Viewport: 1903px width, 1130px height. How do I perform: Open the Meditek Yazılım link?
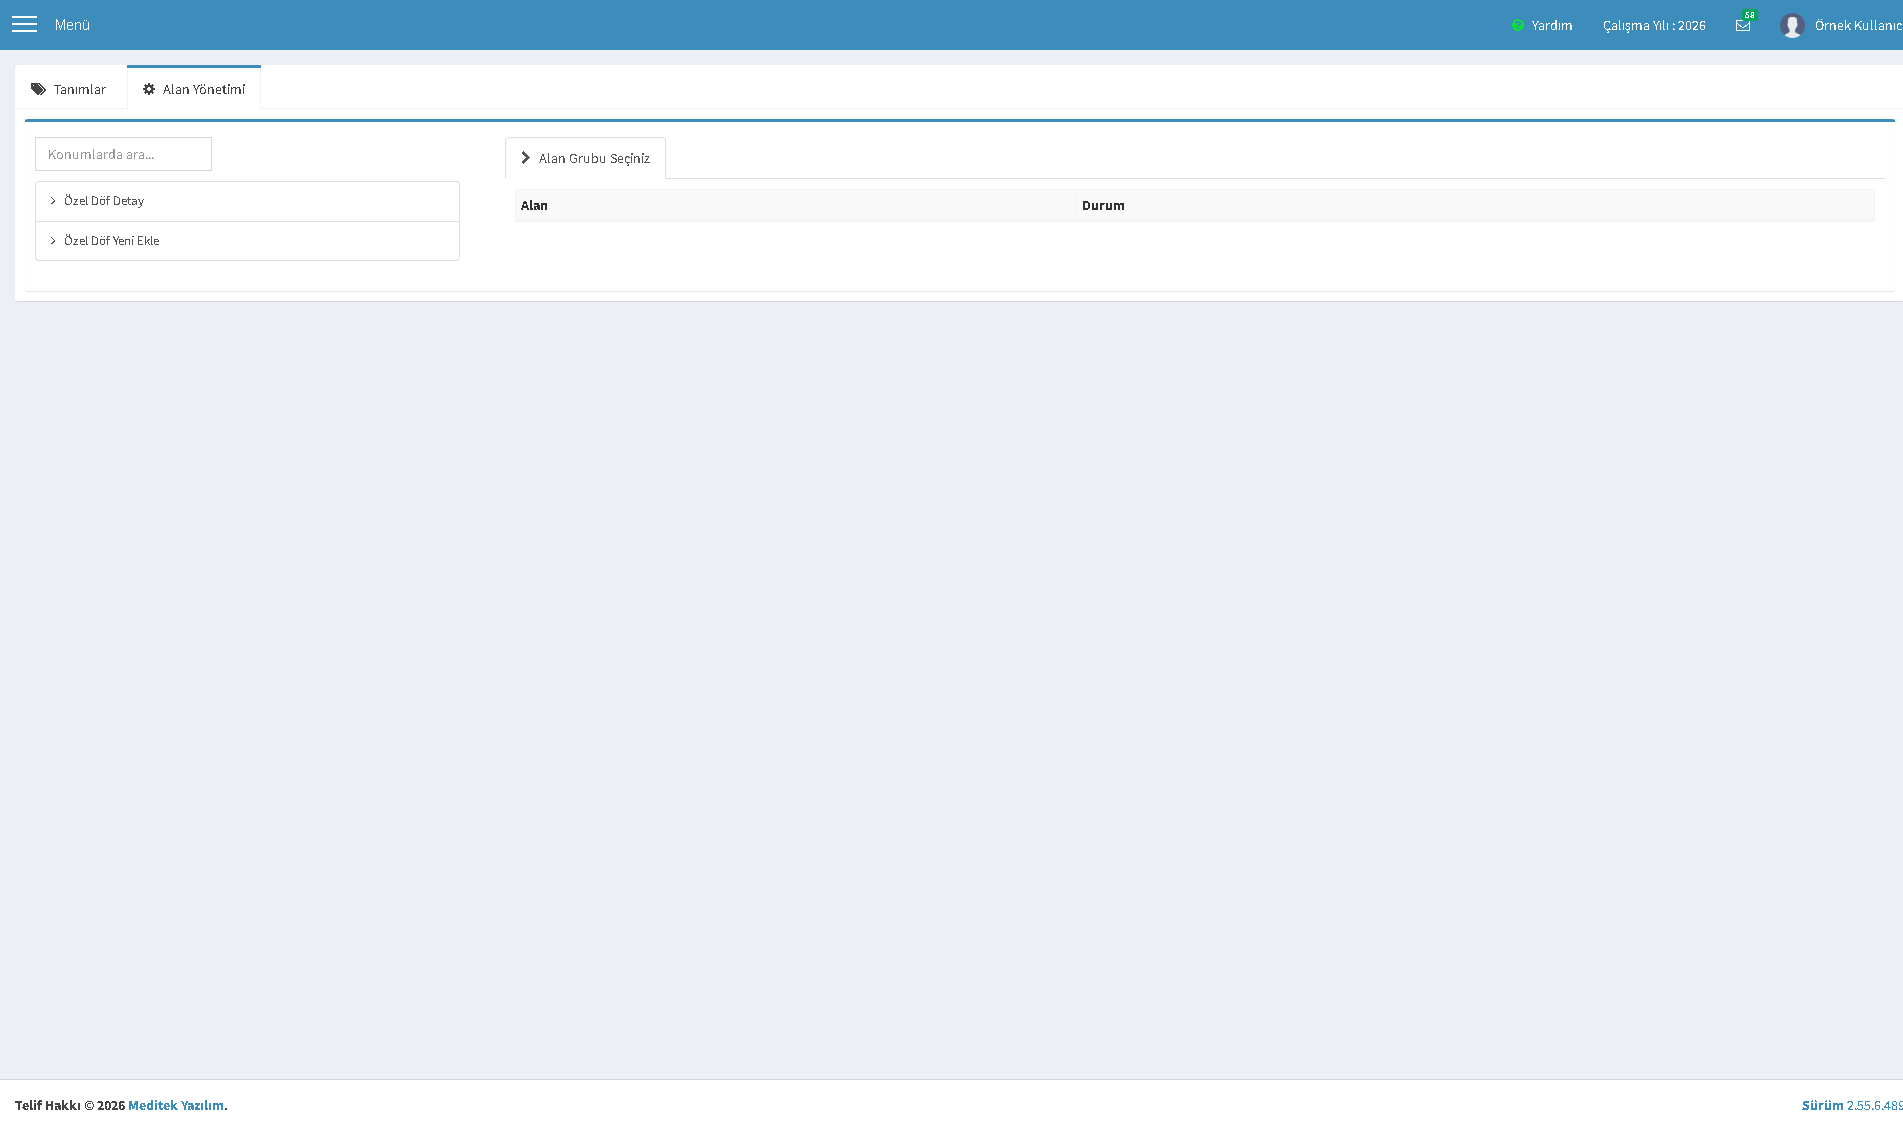[176, 1105]
